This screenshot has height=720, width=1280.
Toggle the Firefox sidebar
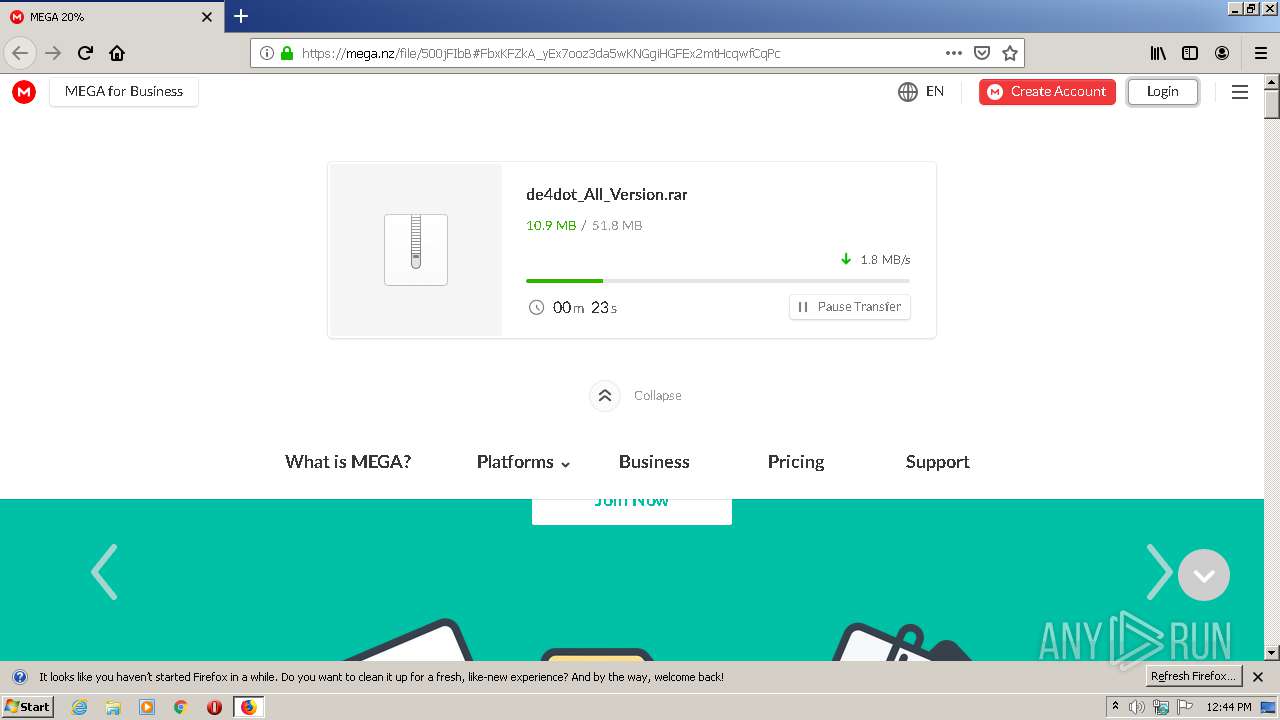[x=1190, y=53]
